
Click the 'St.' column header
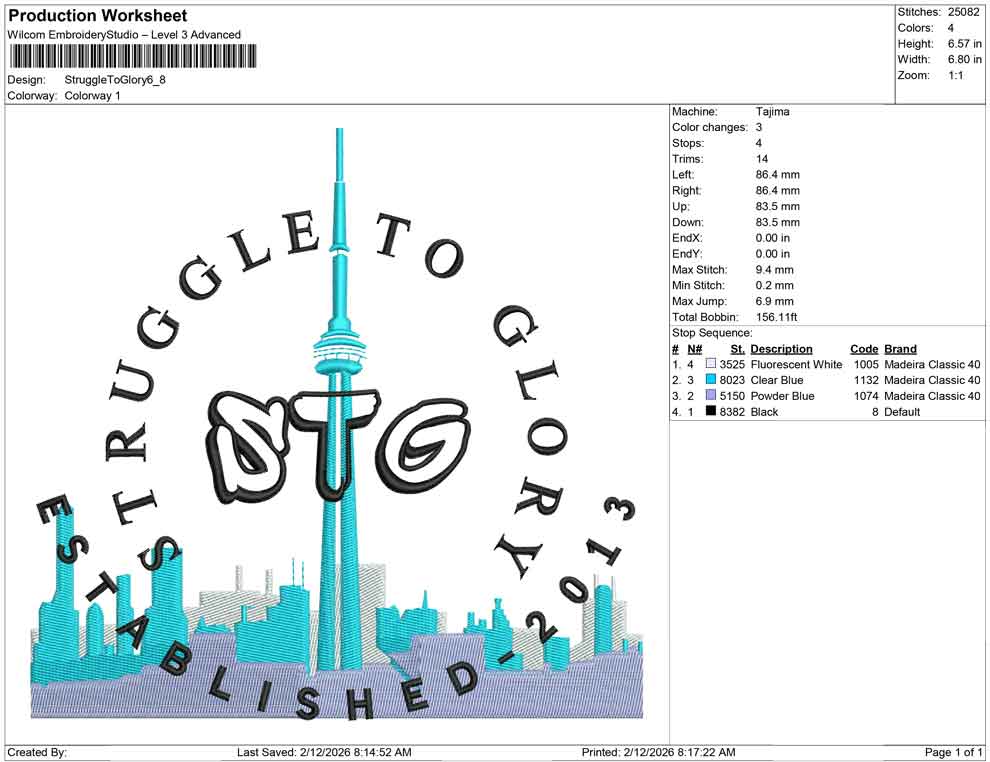tap(737, 349)
